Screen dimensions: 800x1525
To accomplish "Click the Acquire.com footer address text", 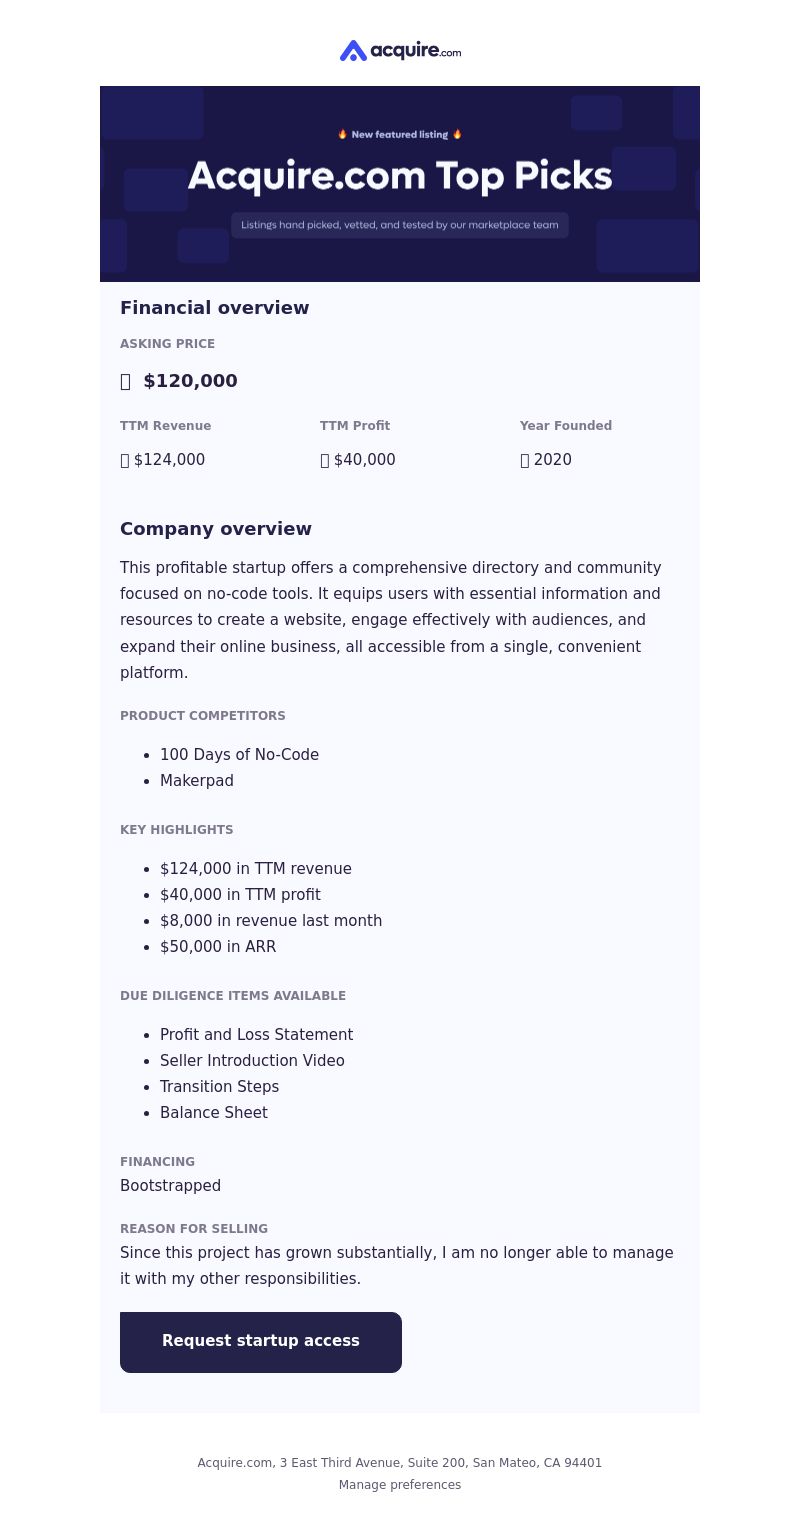I will pyautogui.click(x=400, y=1463).
